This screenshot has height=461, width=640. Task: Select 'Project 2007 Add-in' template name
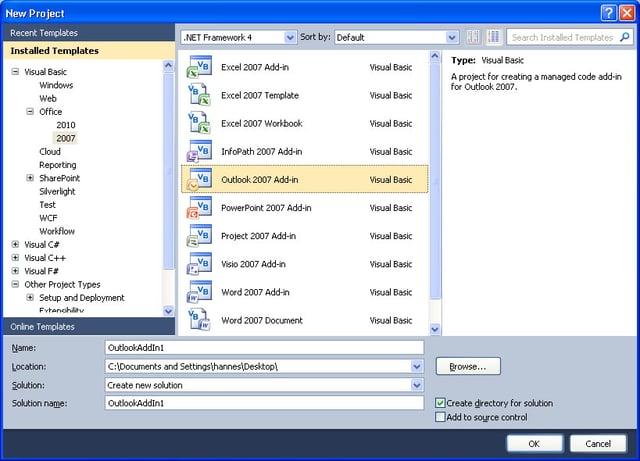tap(258, 236)
